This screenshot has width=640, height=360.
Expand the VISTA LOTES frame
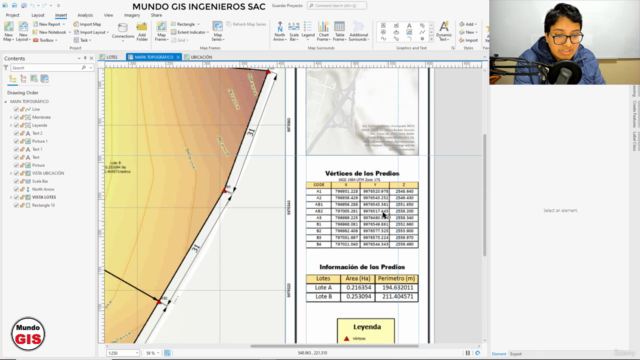[11, 197]
